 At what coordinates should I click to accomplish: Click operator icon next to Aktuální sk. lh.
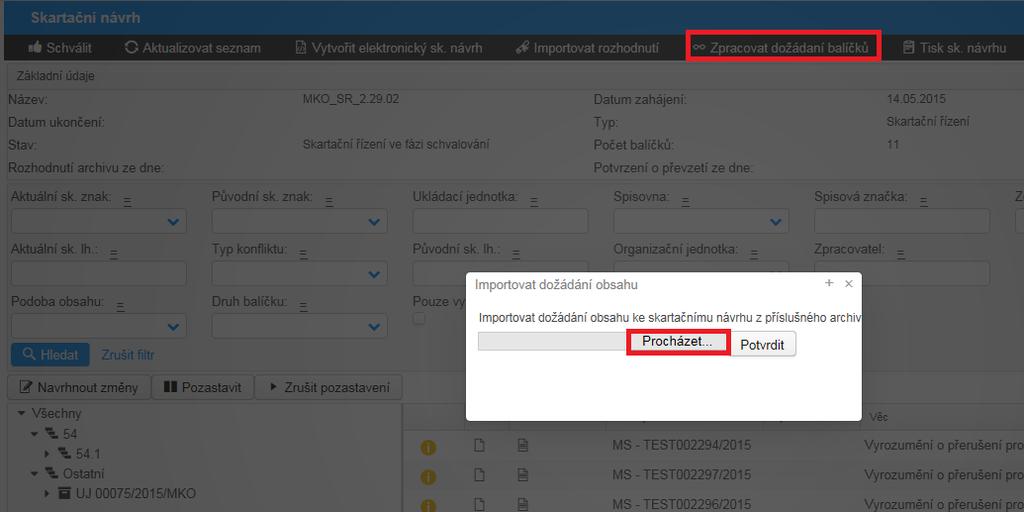(x=114, y=255)
